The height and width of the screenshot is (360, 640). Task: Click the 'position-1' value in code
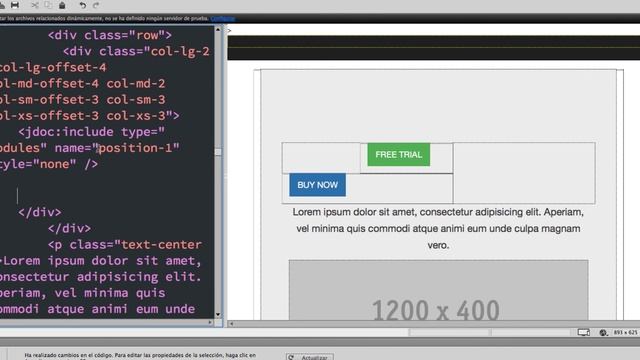tap(136, 148)
